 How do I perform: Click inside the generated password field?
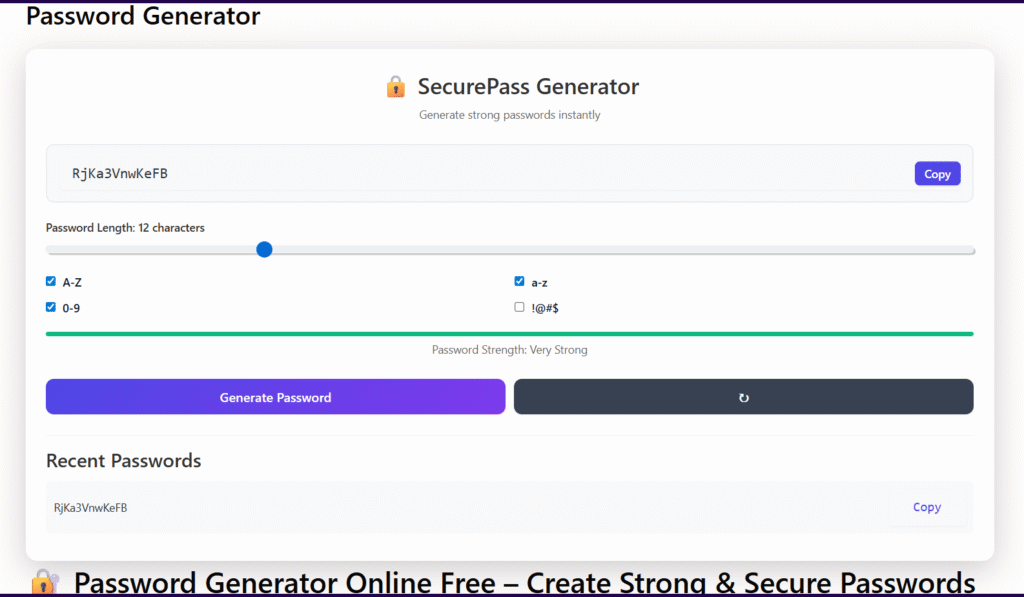[x=400, y=173]
